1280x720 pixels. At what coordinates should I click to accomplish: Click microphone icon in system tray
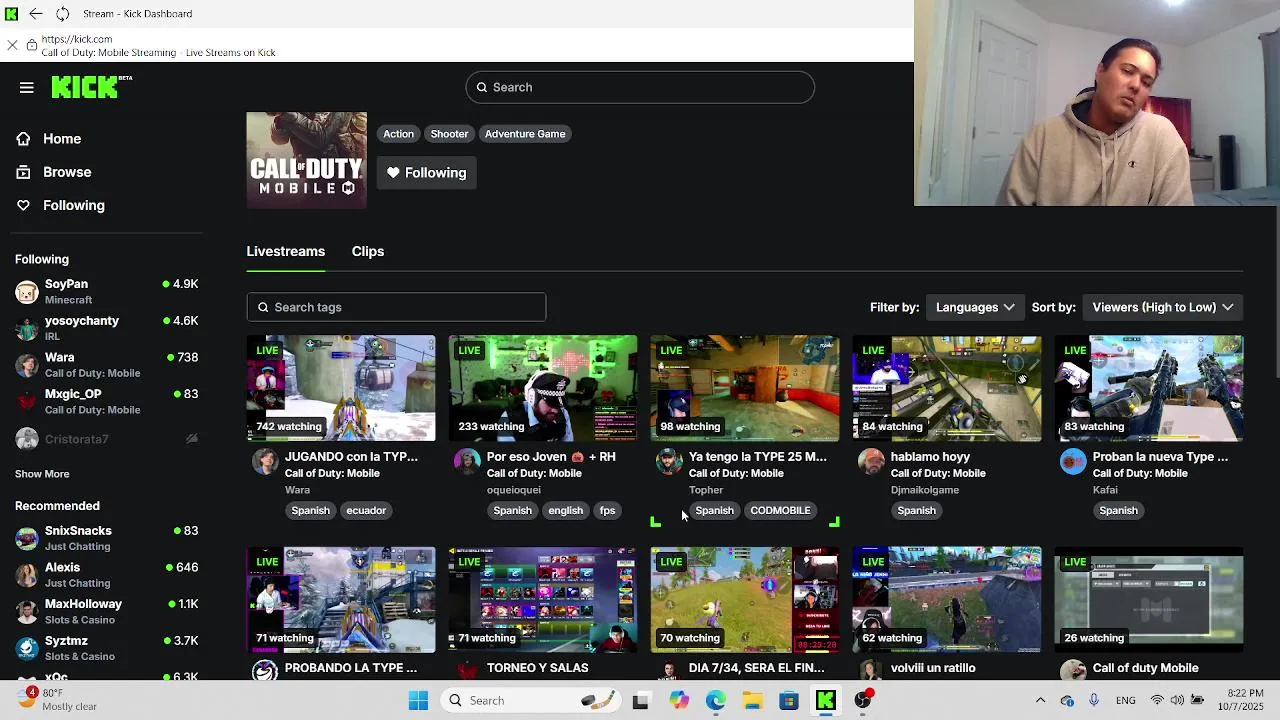pos(1094,701)
